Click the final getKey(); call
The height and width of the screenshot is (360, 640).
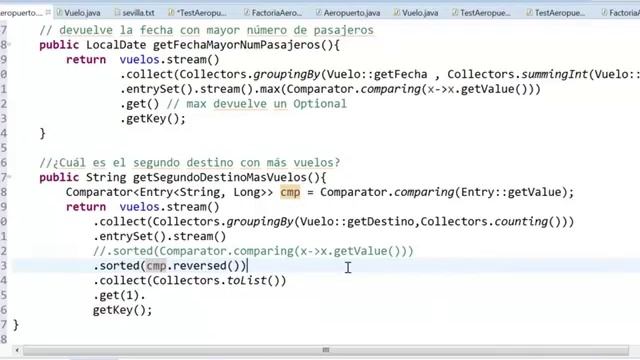(122, 310)
